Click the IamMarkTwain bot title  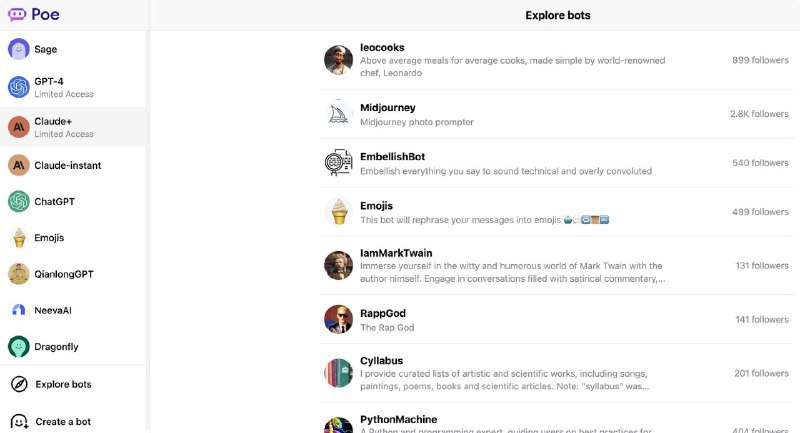[396, 253]
